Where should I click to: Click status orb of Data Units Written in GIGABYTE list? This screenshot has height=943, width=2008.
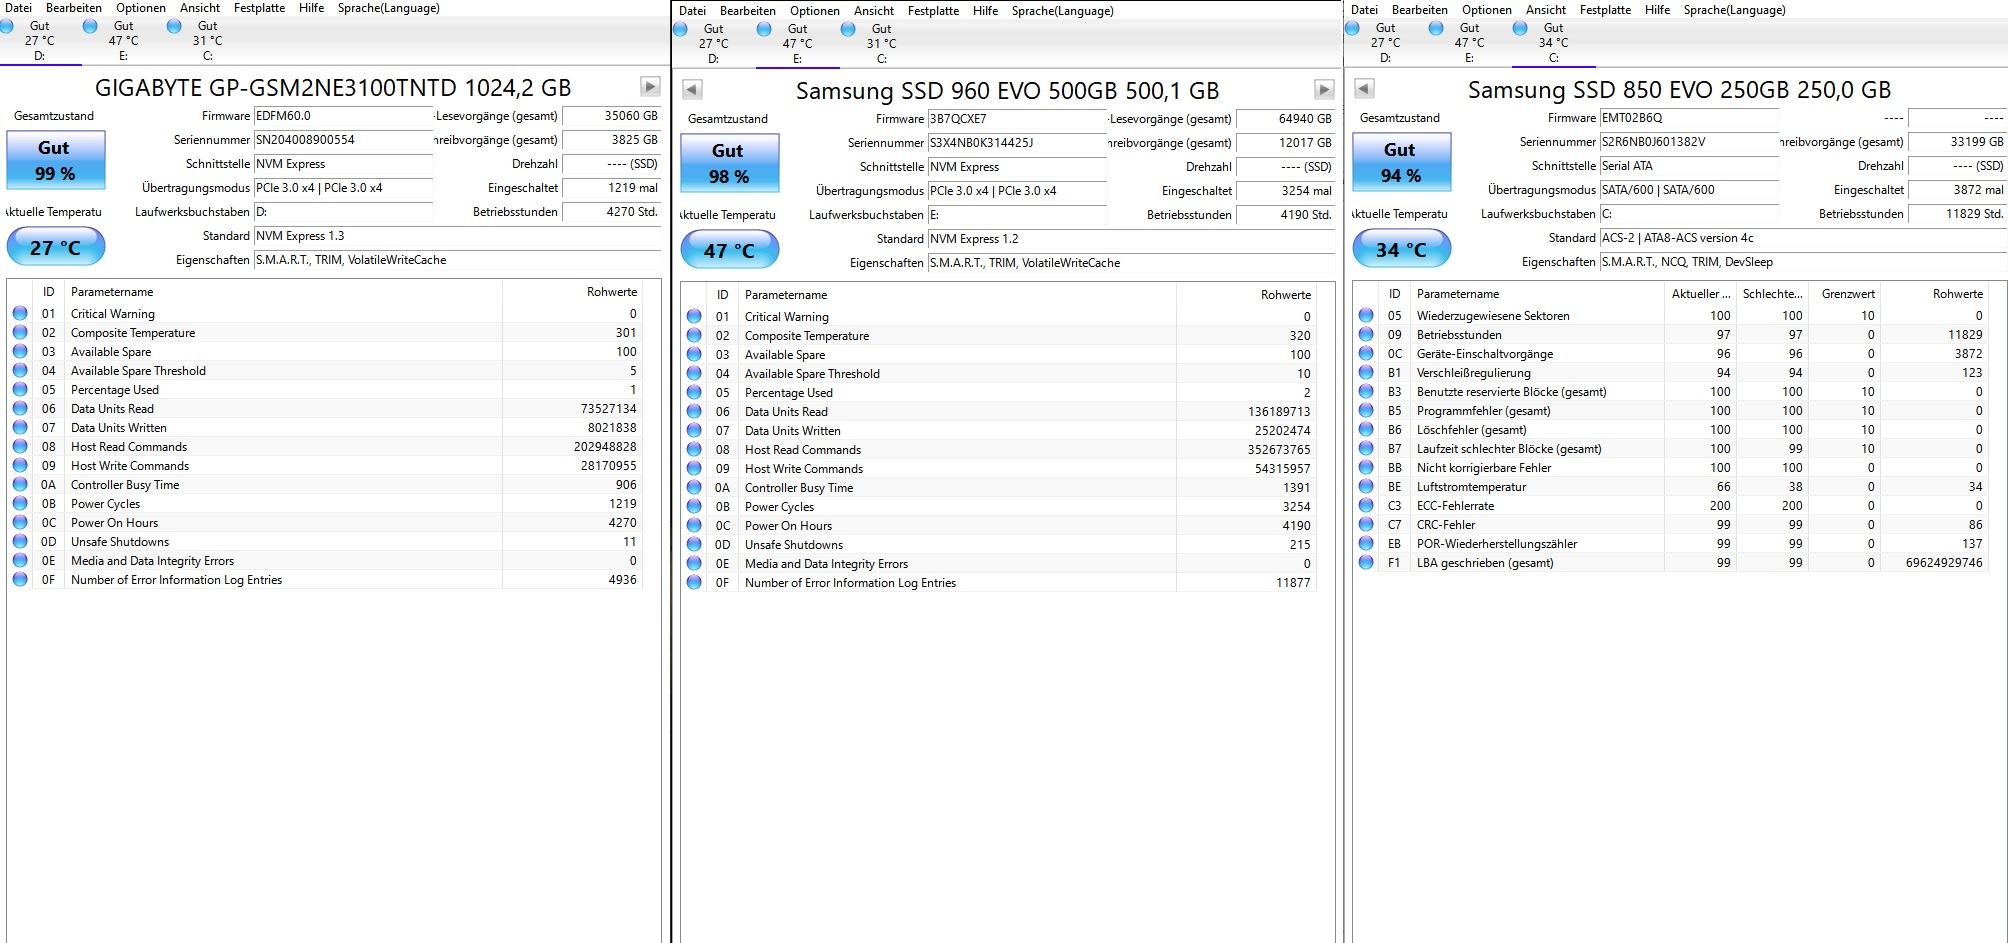[x=20, y=428]
